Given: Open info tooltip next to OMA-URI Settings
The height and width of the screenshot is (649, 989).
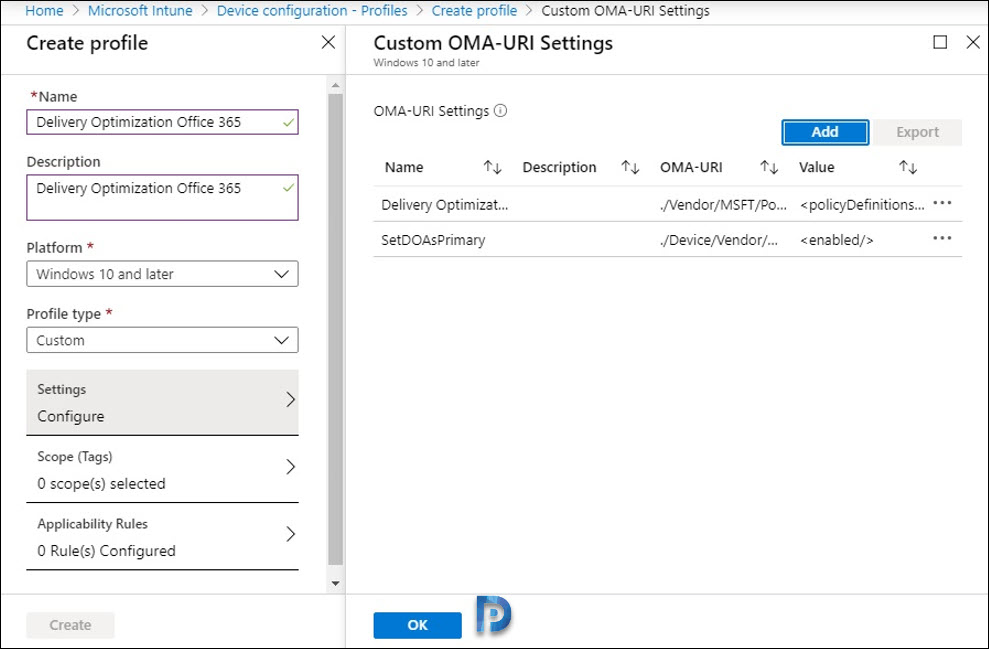Looking at the screenshot, I should [500, 111].
